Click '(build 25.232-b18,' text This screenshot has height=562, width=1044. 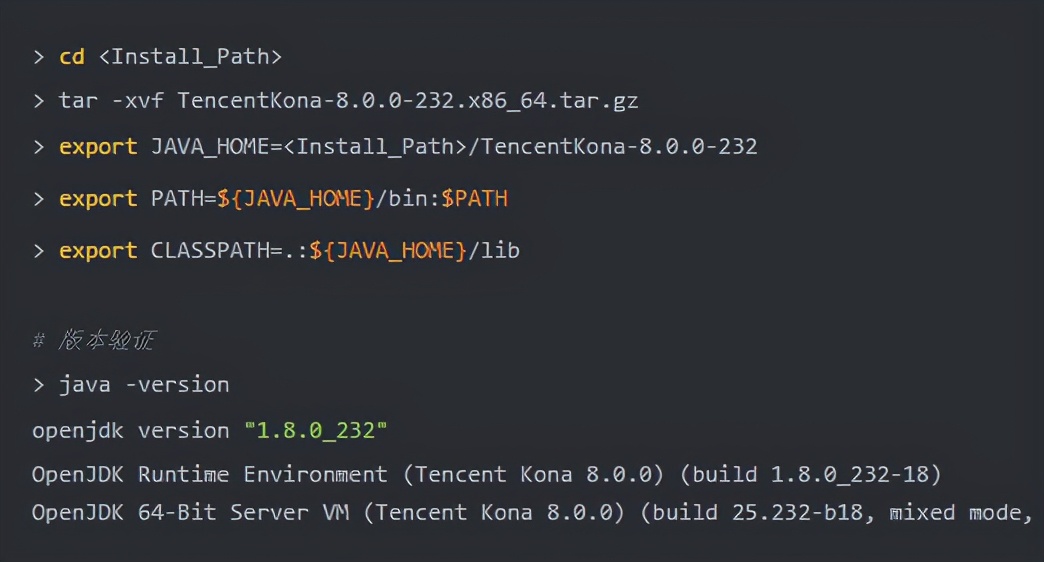[x=758, y=513]
